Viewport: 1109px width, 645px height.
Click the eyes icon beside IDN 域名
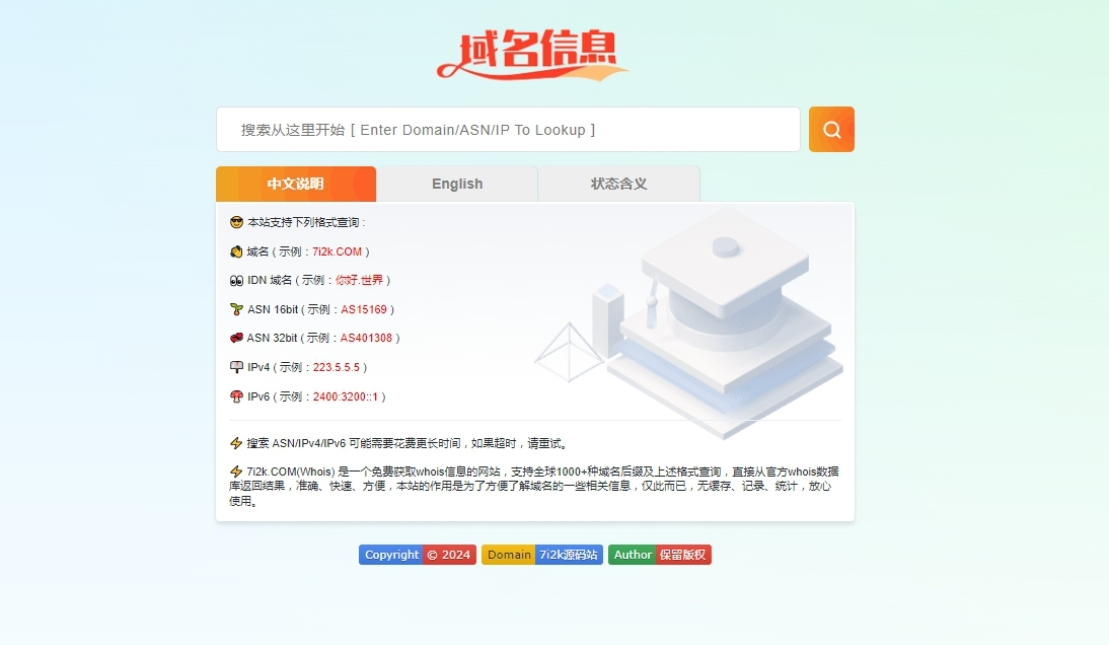click(x=236, y=280)
